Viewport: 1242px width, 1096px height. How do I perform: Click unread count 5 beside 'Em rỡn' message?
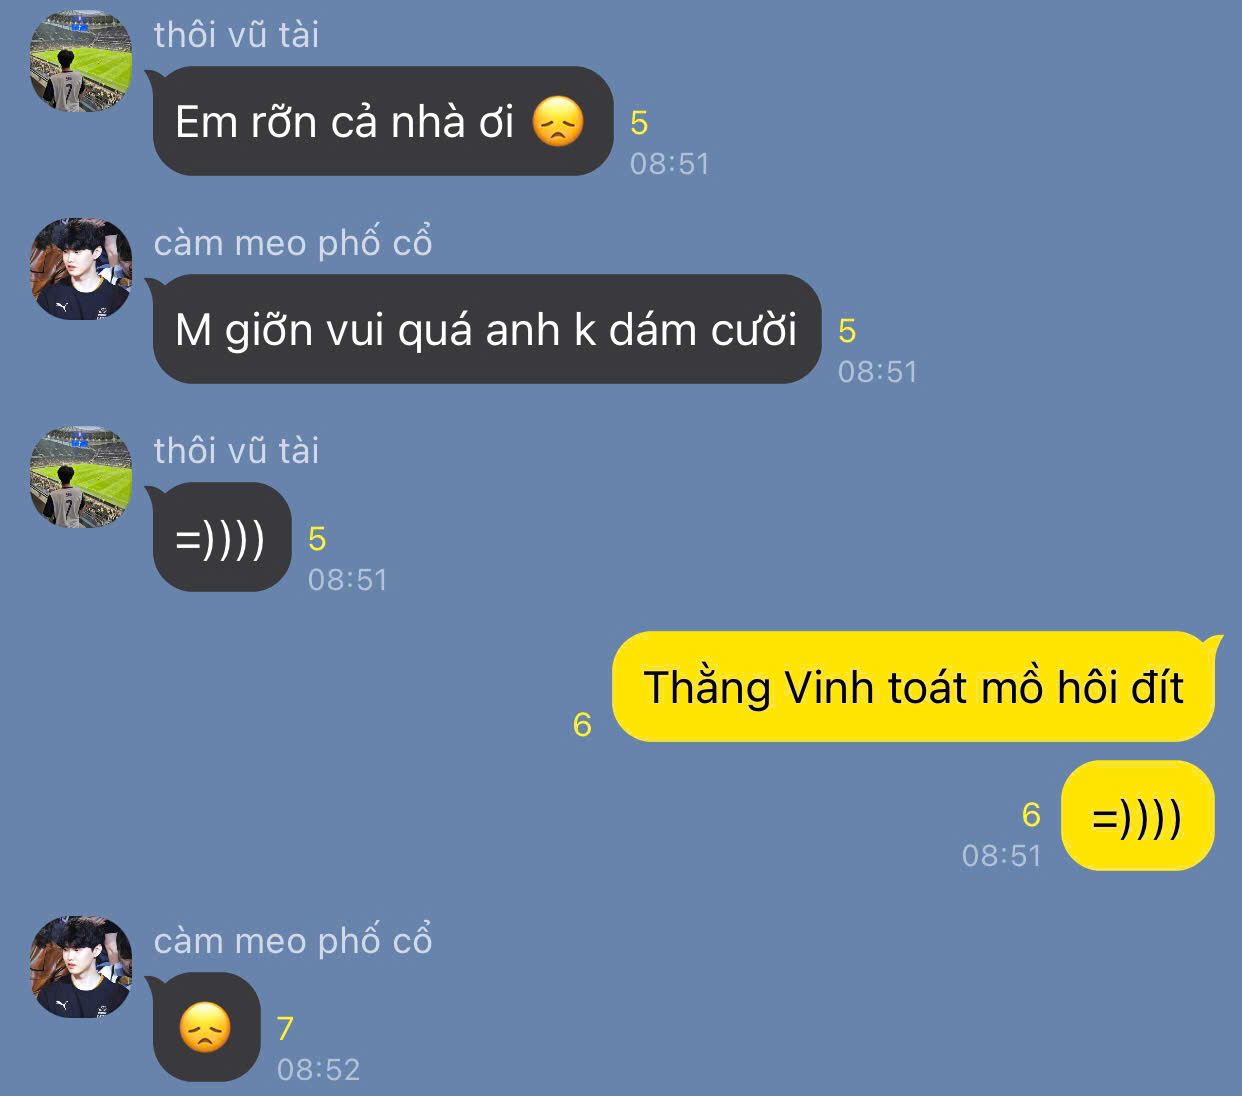tap(639, 123)
